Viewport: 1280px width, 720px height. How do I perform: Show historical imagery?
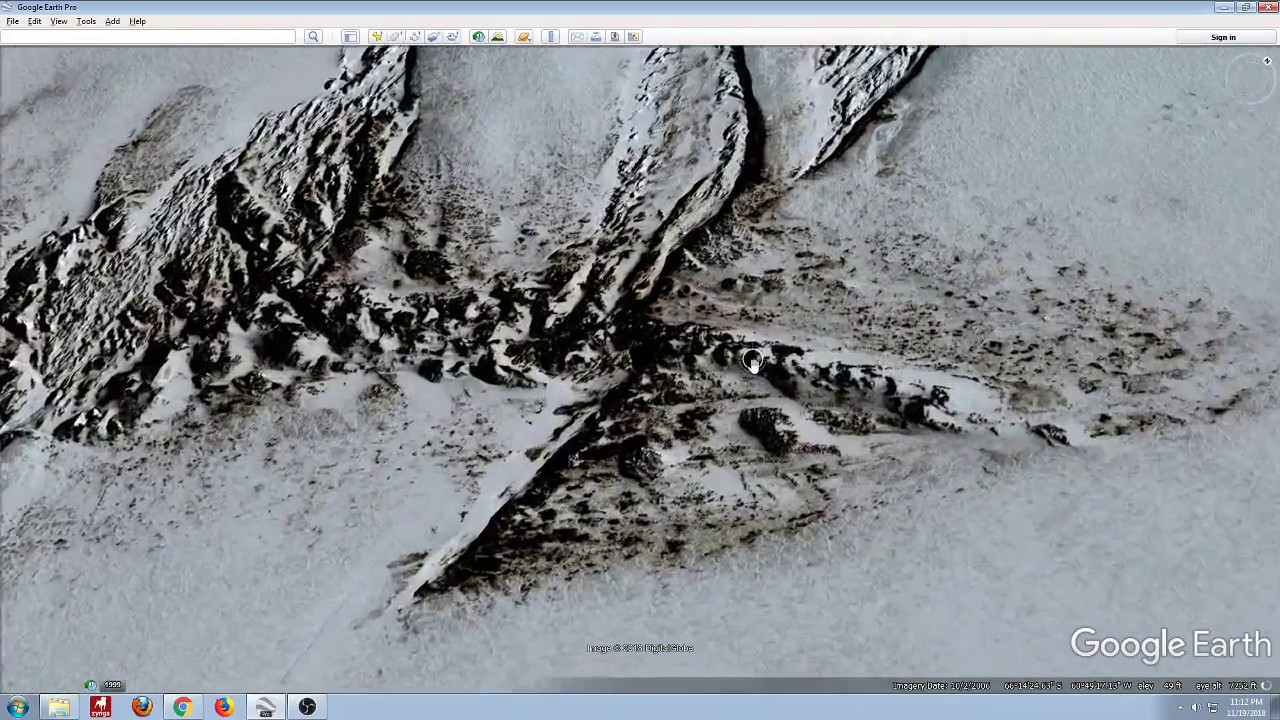pos(479,37)
